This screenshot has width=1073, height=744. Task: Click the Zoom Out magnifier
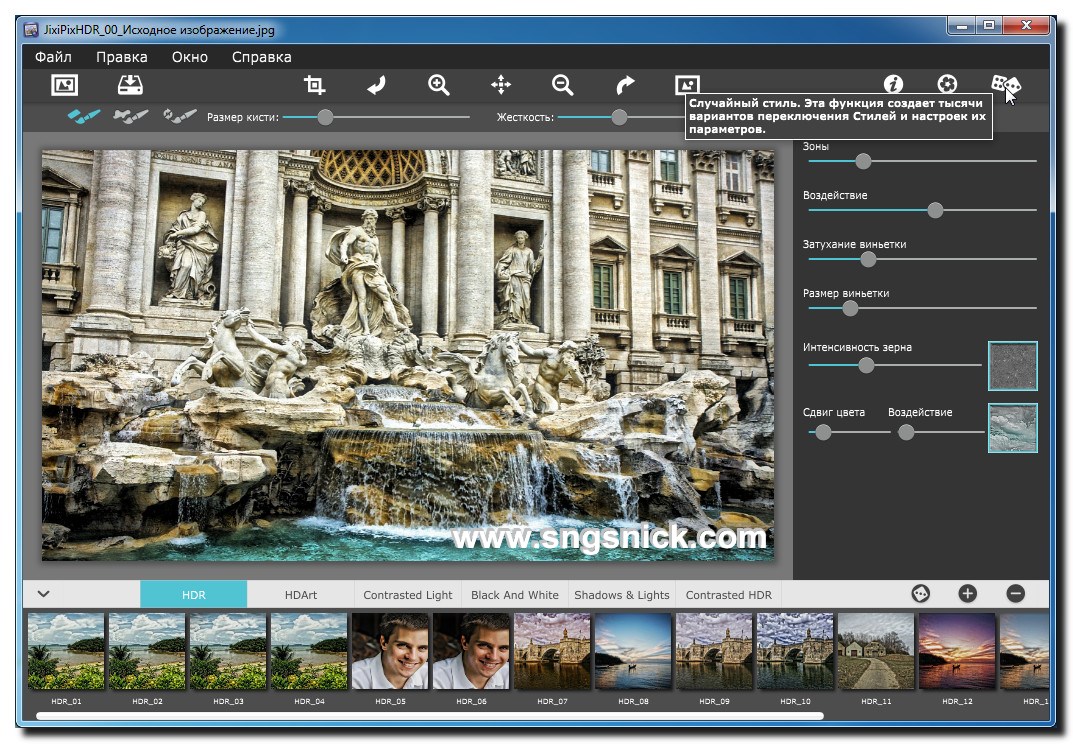point(563,85)
